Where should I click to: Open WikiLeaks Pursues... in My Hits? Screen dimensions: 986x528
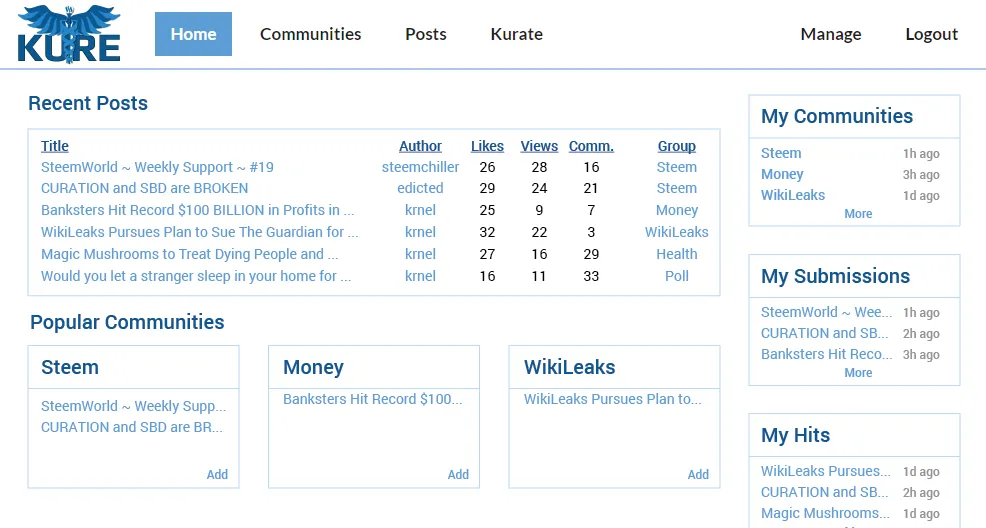[826, 471]
